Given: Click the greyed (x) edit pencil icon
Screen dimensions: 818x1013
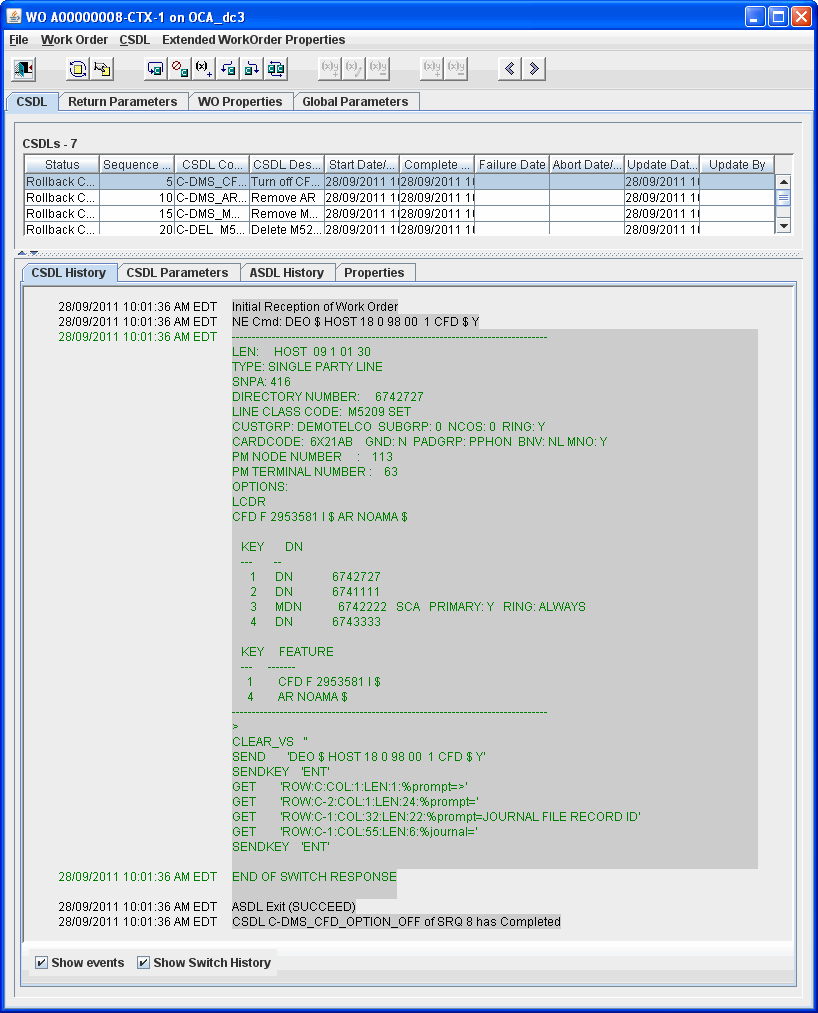Looking at the screenshot, I should (x=354, y=68).
